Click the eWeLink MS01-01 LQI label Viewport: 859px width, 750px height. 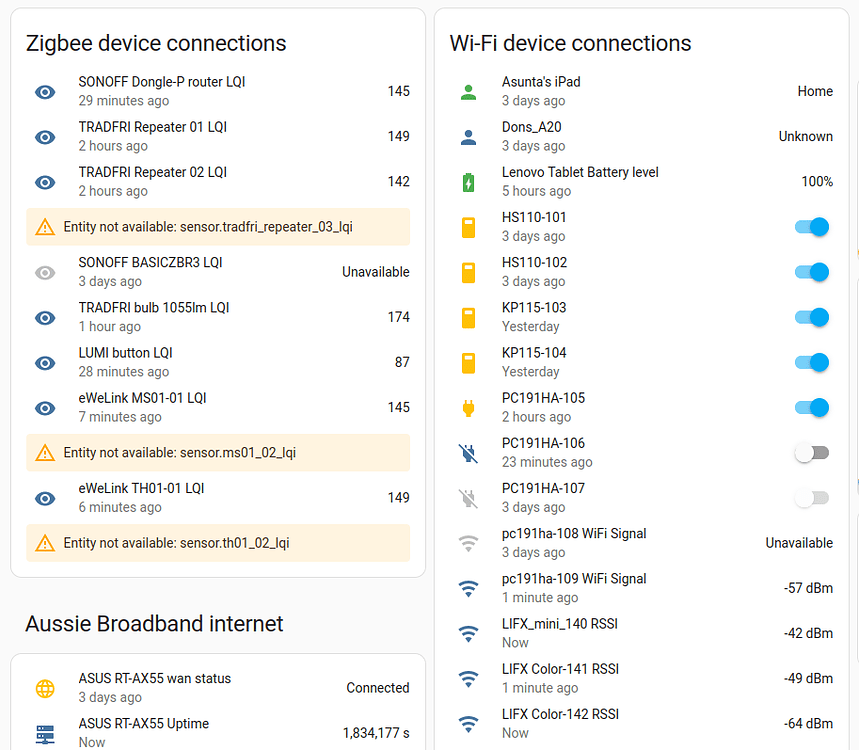(142, 398)
